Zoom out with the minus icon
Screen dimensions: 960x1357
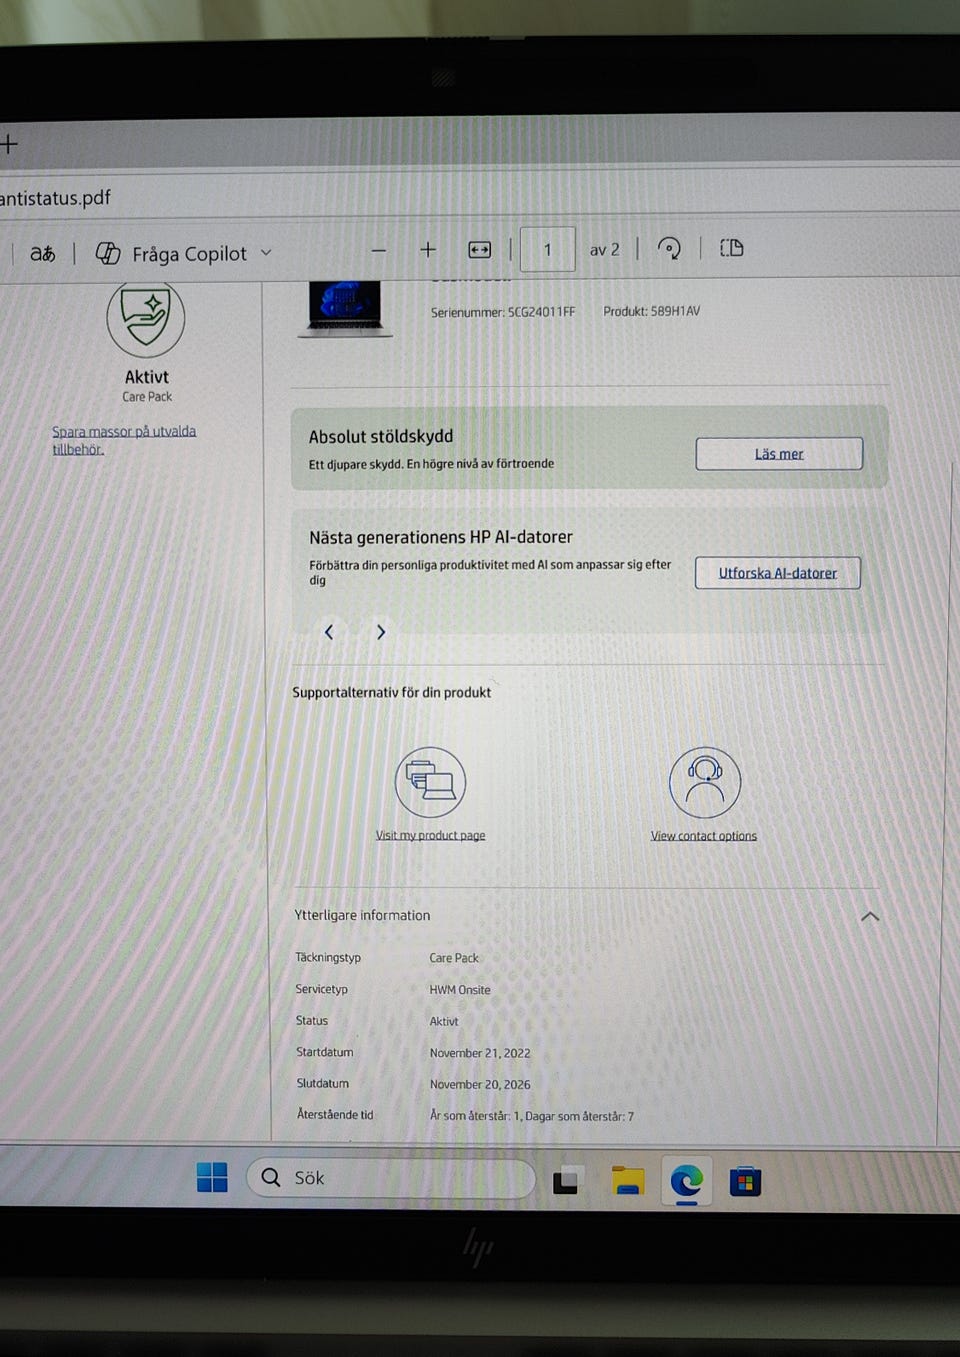tap(379, 250)
